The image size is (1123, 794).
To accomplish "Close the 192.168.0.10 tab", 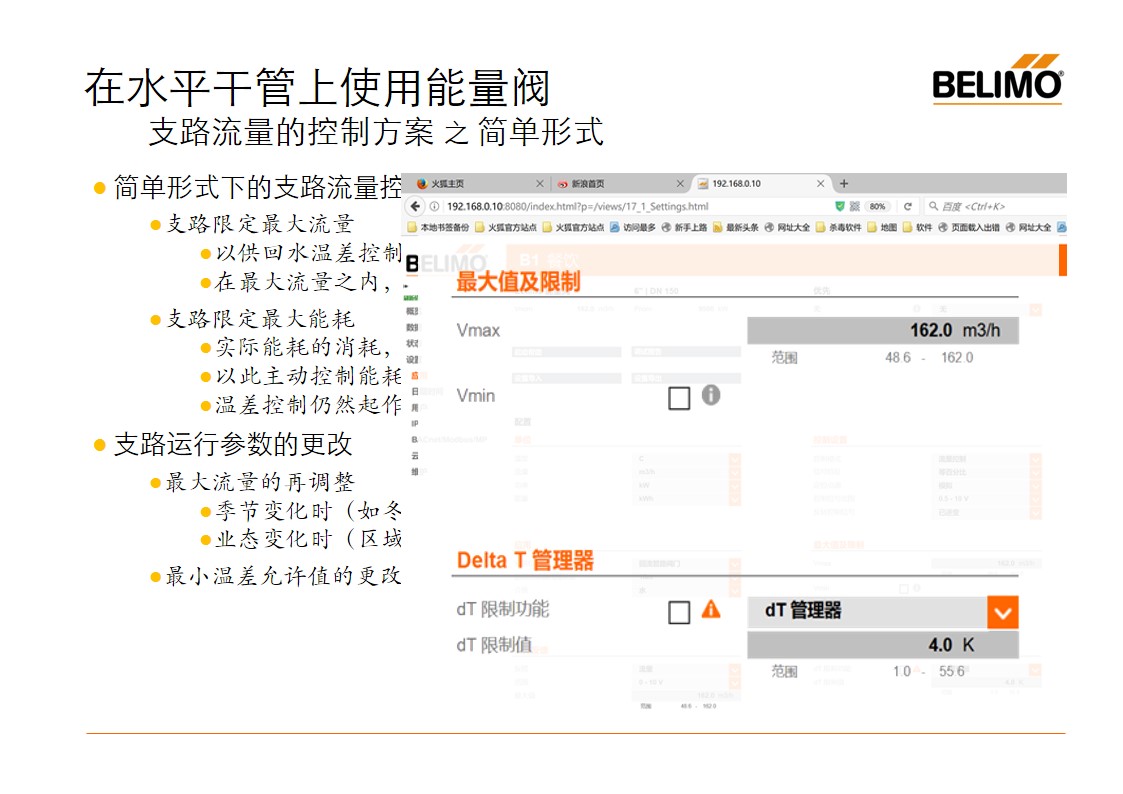I will pos(822,184).
